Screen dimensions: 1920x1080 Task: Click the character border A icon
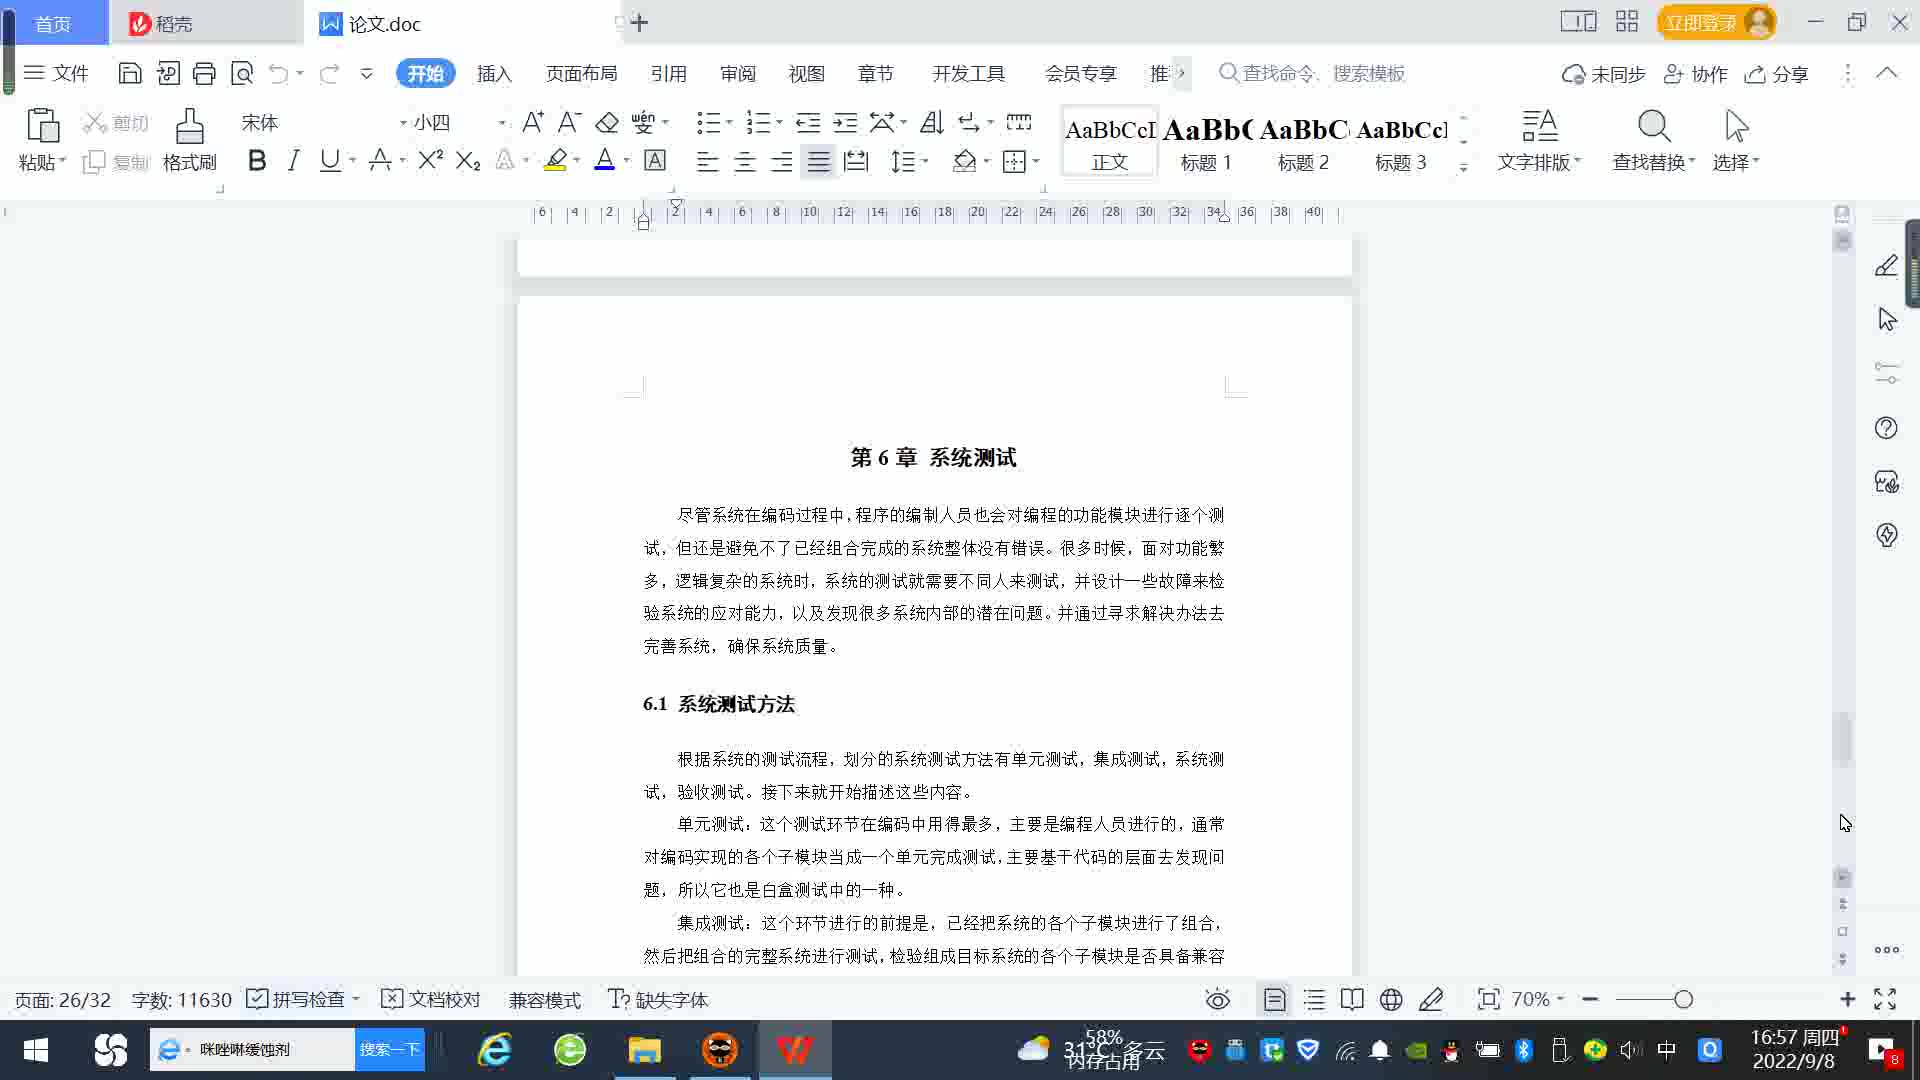[655, 160]
